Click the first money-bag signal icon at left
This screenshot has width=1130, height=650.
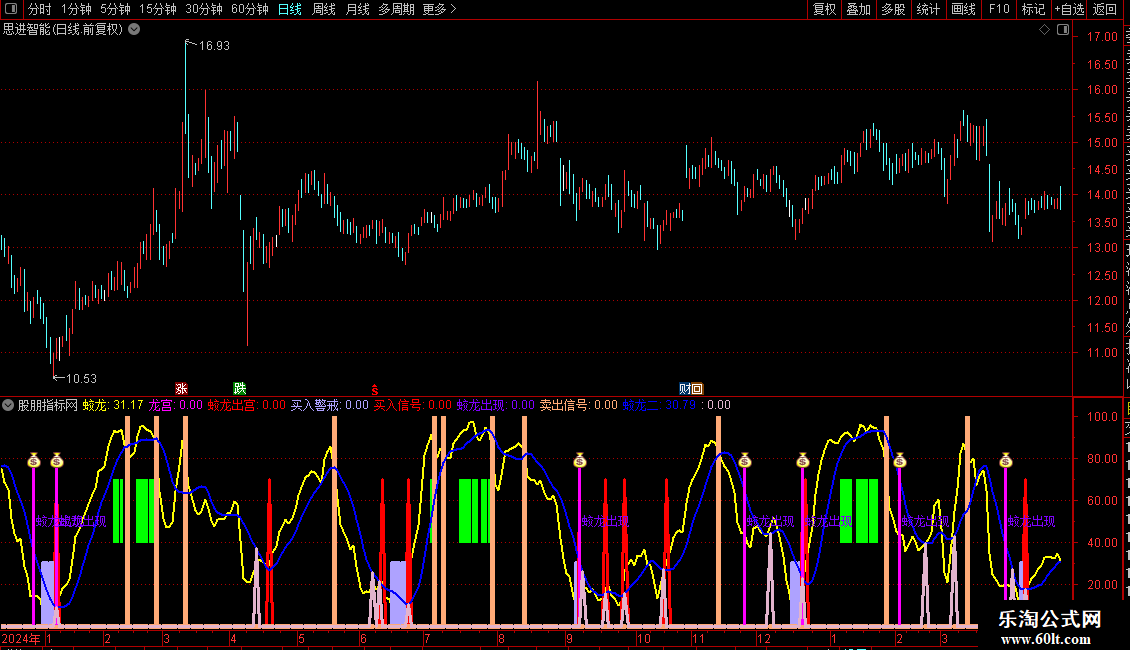pos(34,460)
